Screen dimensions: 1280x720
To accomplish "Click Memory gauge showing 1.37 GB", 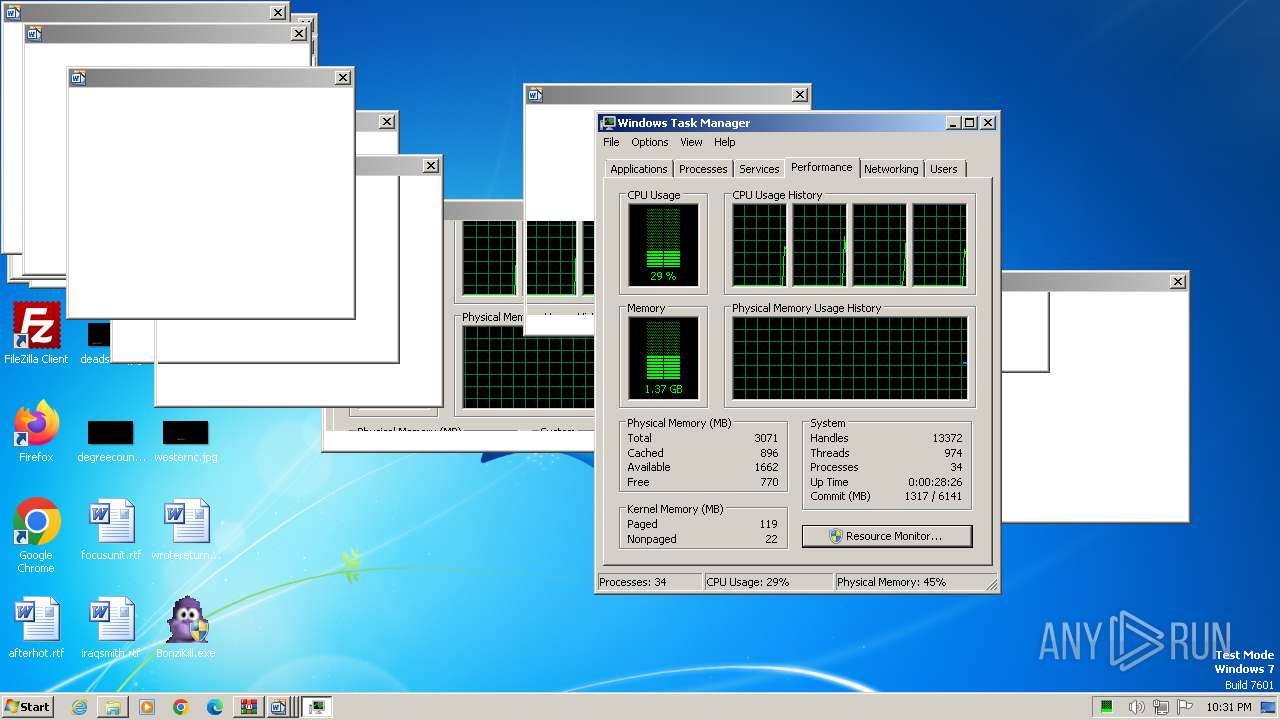I will coord(663,358).
